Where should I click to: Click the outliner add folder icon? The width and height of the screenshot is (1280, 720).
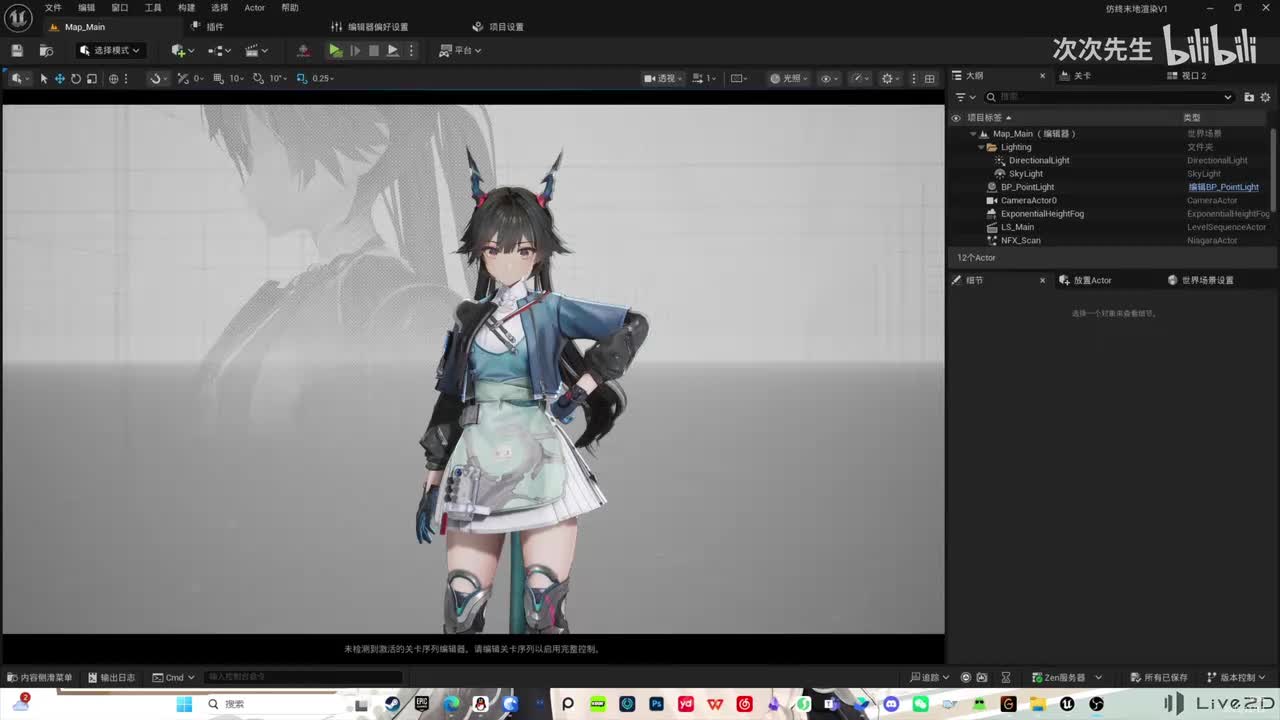pos(1249,97)
